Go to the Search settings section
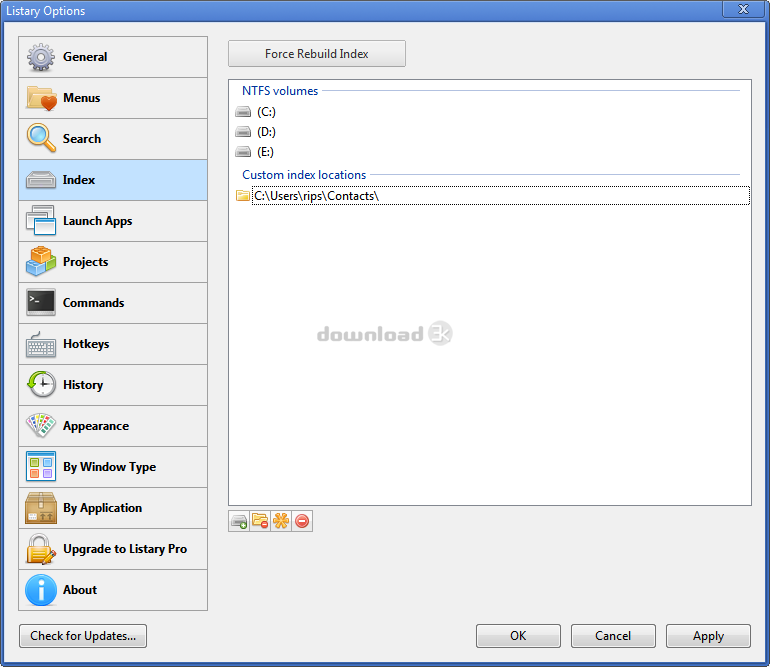The image size is (770, 667). (x=113, y=139)
